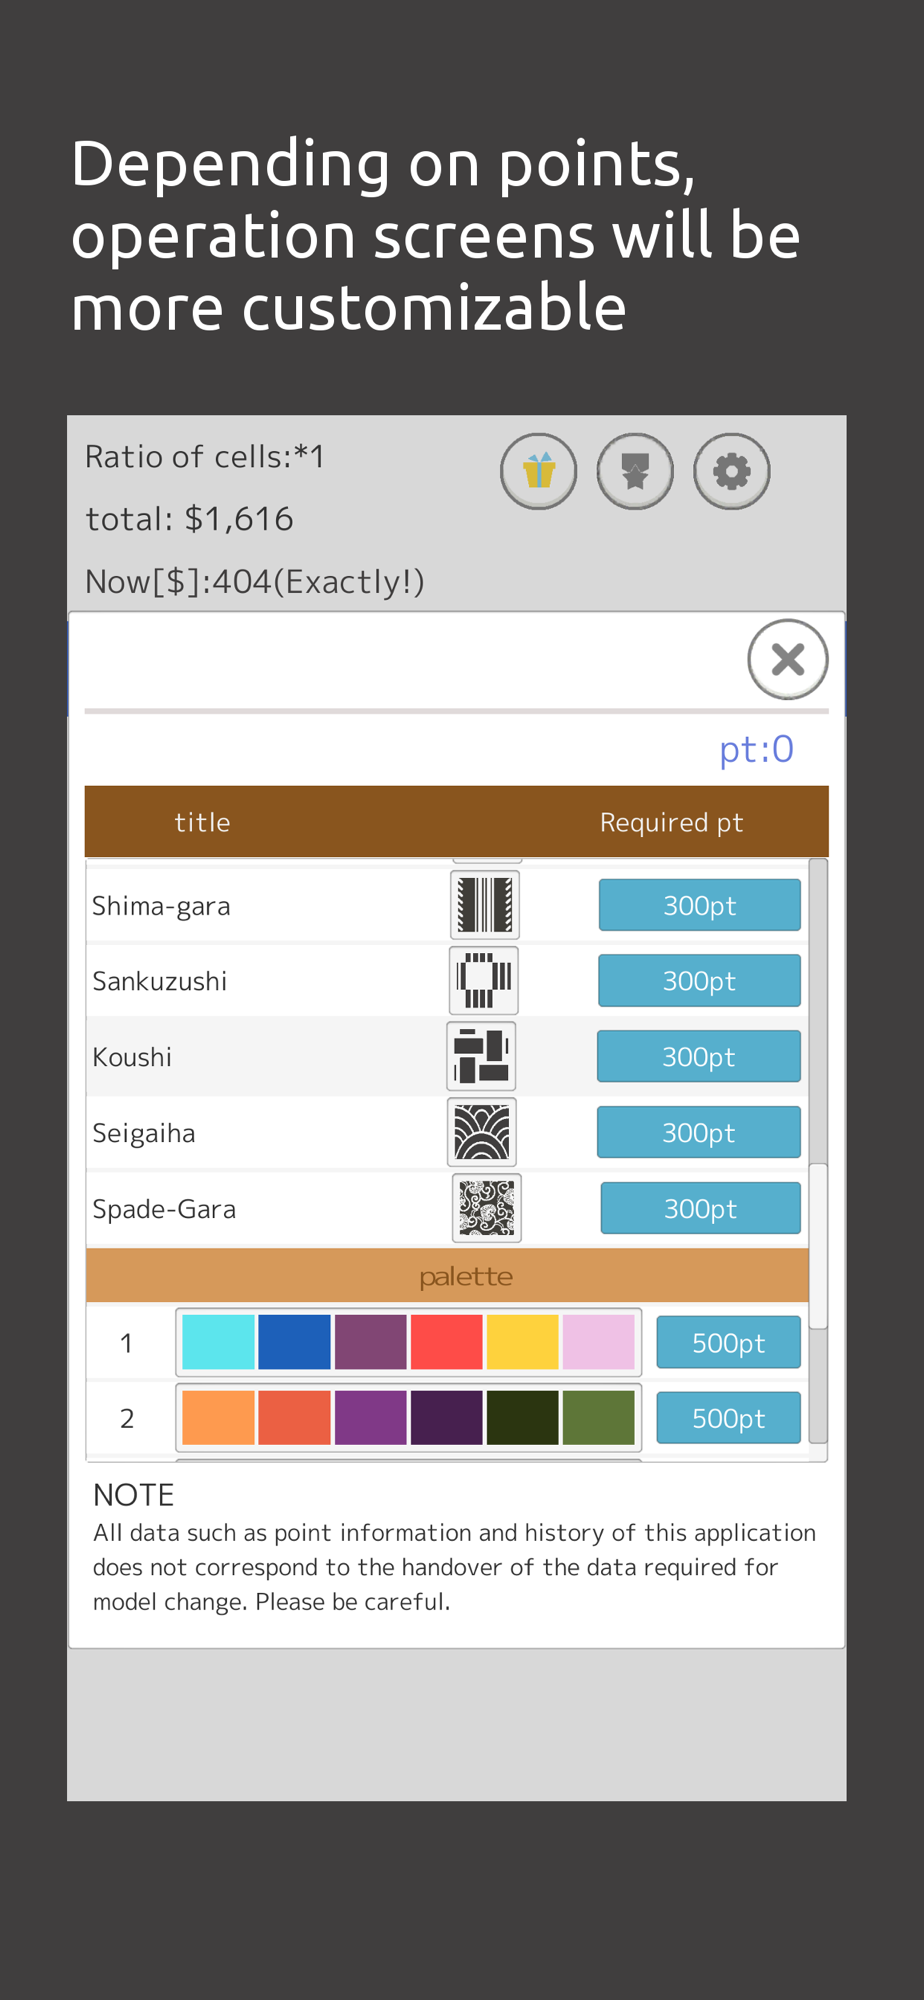Image resolution: width=924 pixels, height=2000 pixels.
Task: Buy palette 2 for 500pt
Action: point(729,1418)
